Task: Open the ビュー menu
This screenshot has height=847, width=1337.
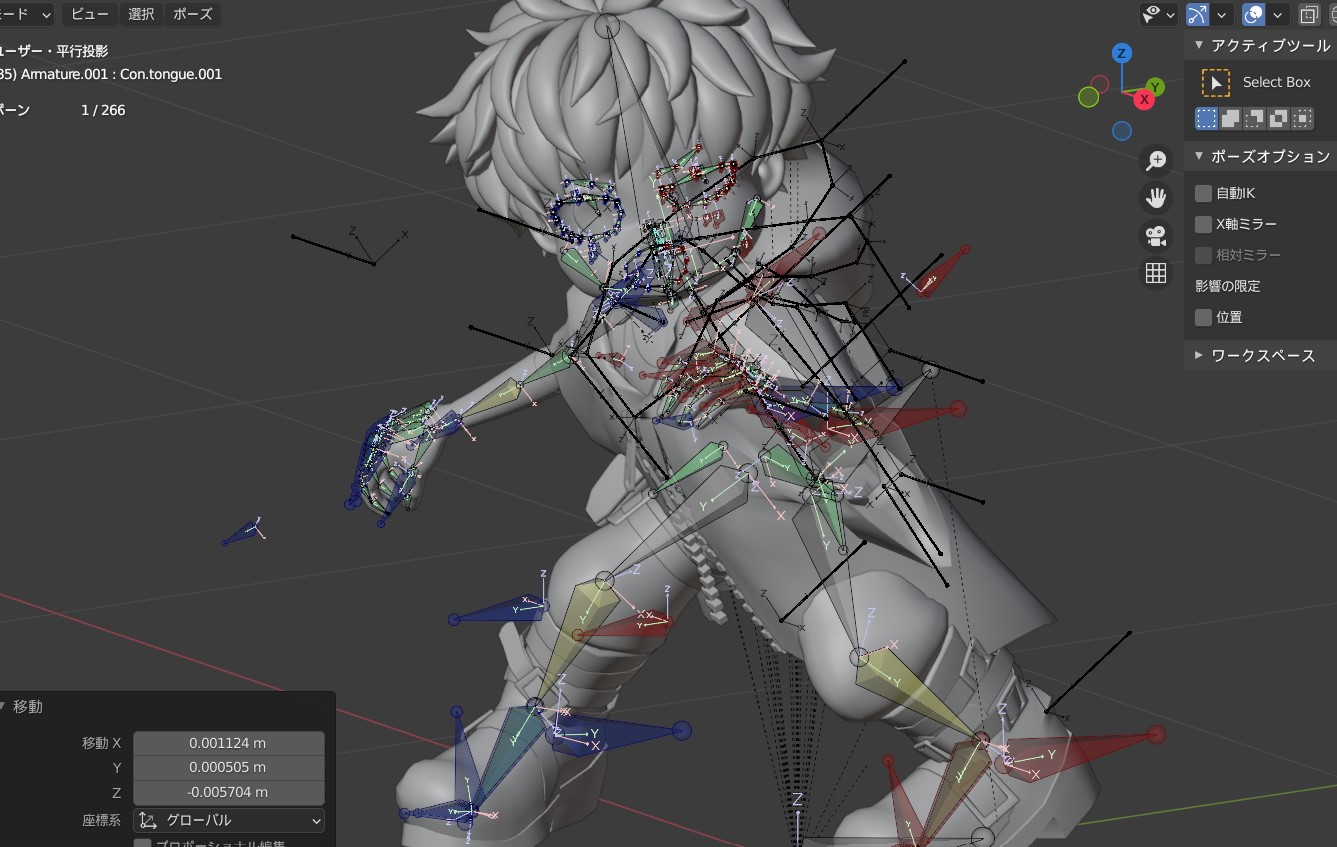Action: pyautogui.click(x=90, y=14)
